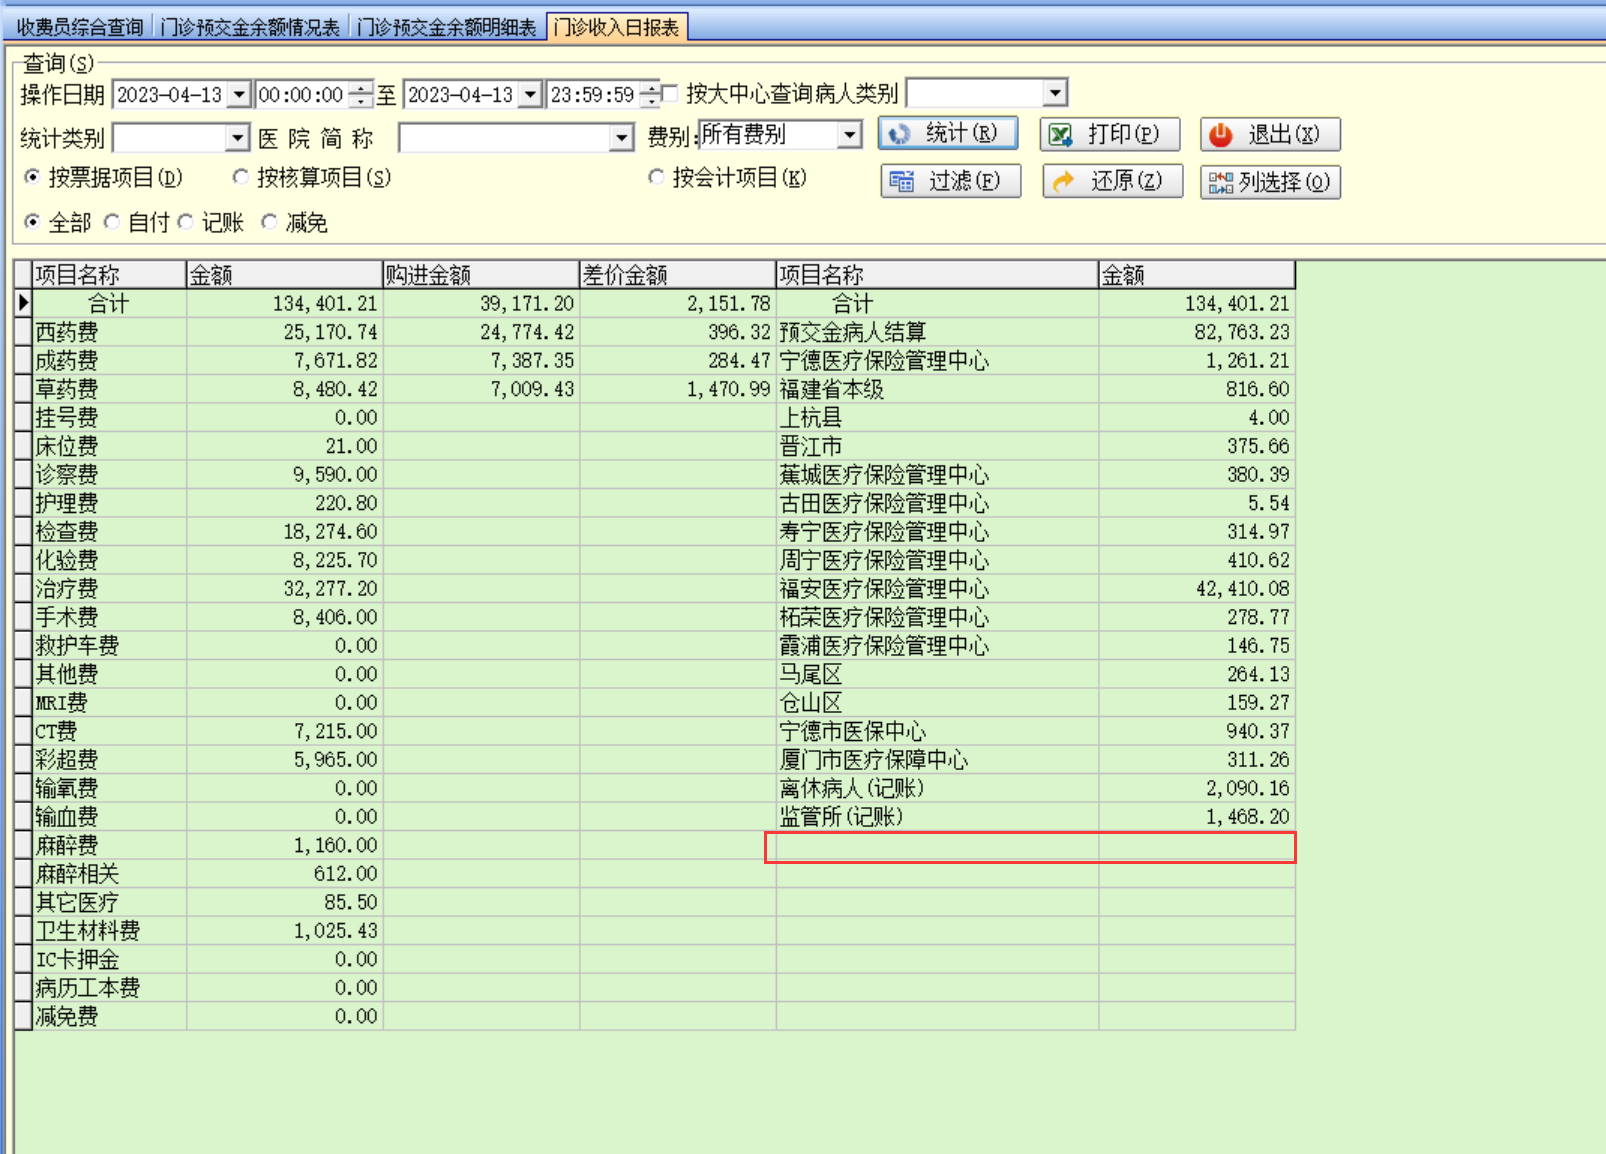The image size is (1606, 1154).
Task: Switch to 收费员综合查询 tab
Action: (80, 27)
